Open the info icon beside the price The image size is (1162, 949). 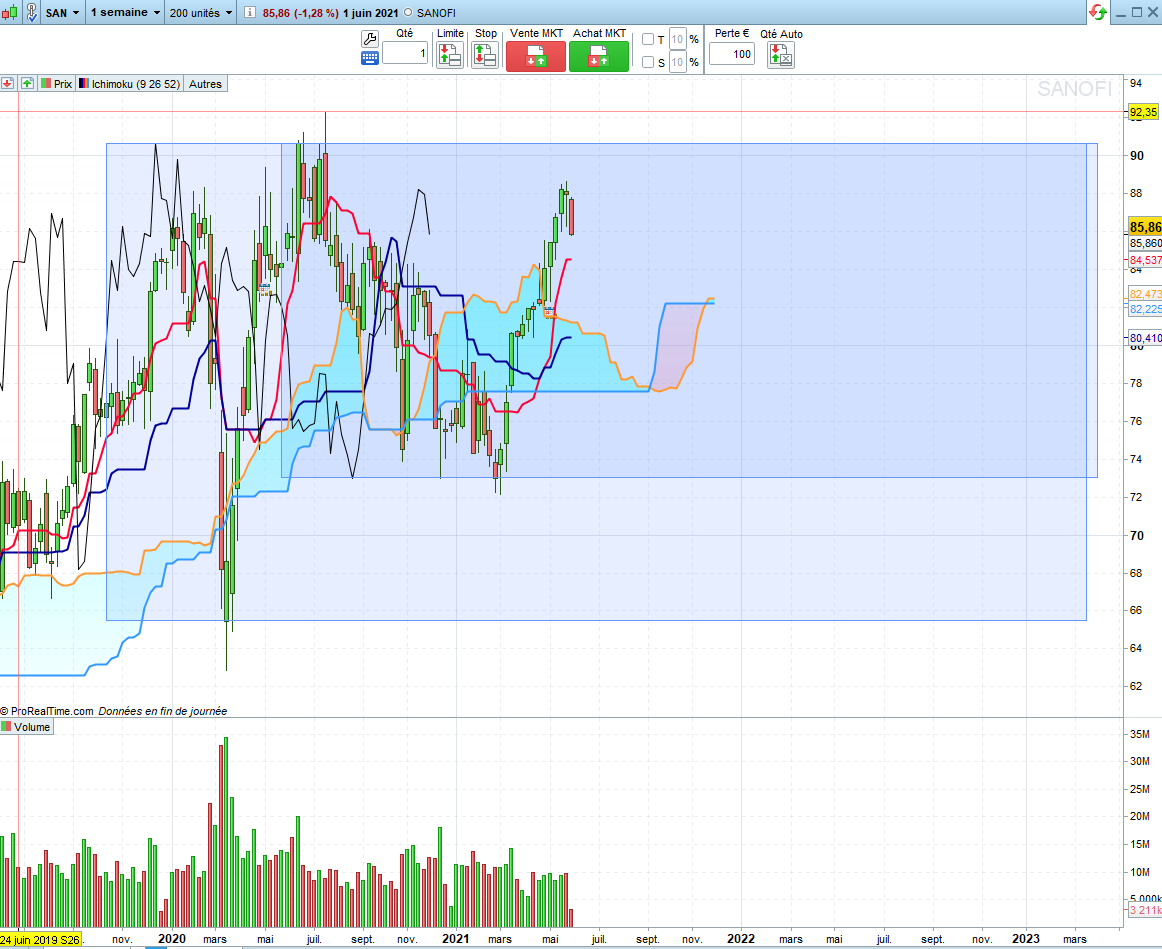pyautogui.click(x=250, y=13)
